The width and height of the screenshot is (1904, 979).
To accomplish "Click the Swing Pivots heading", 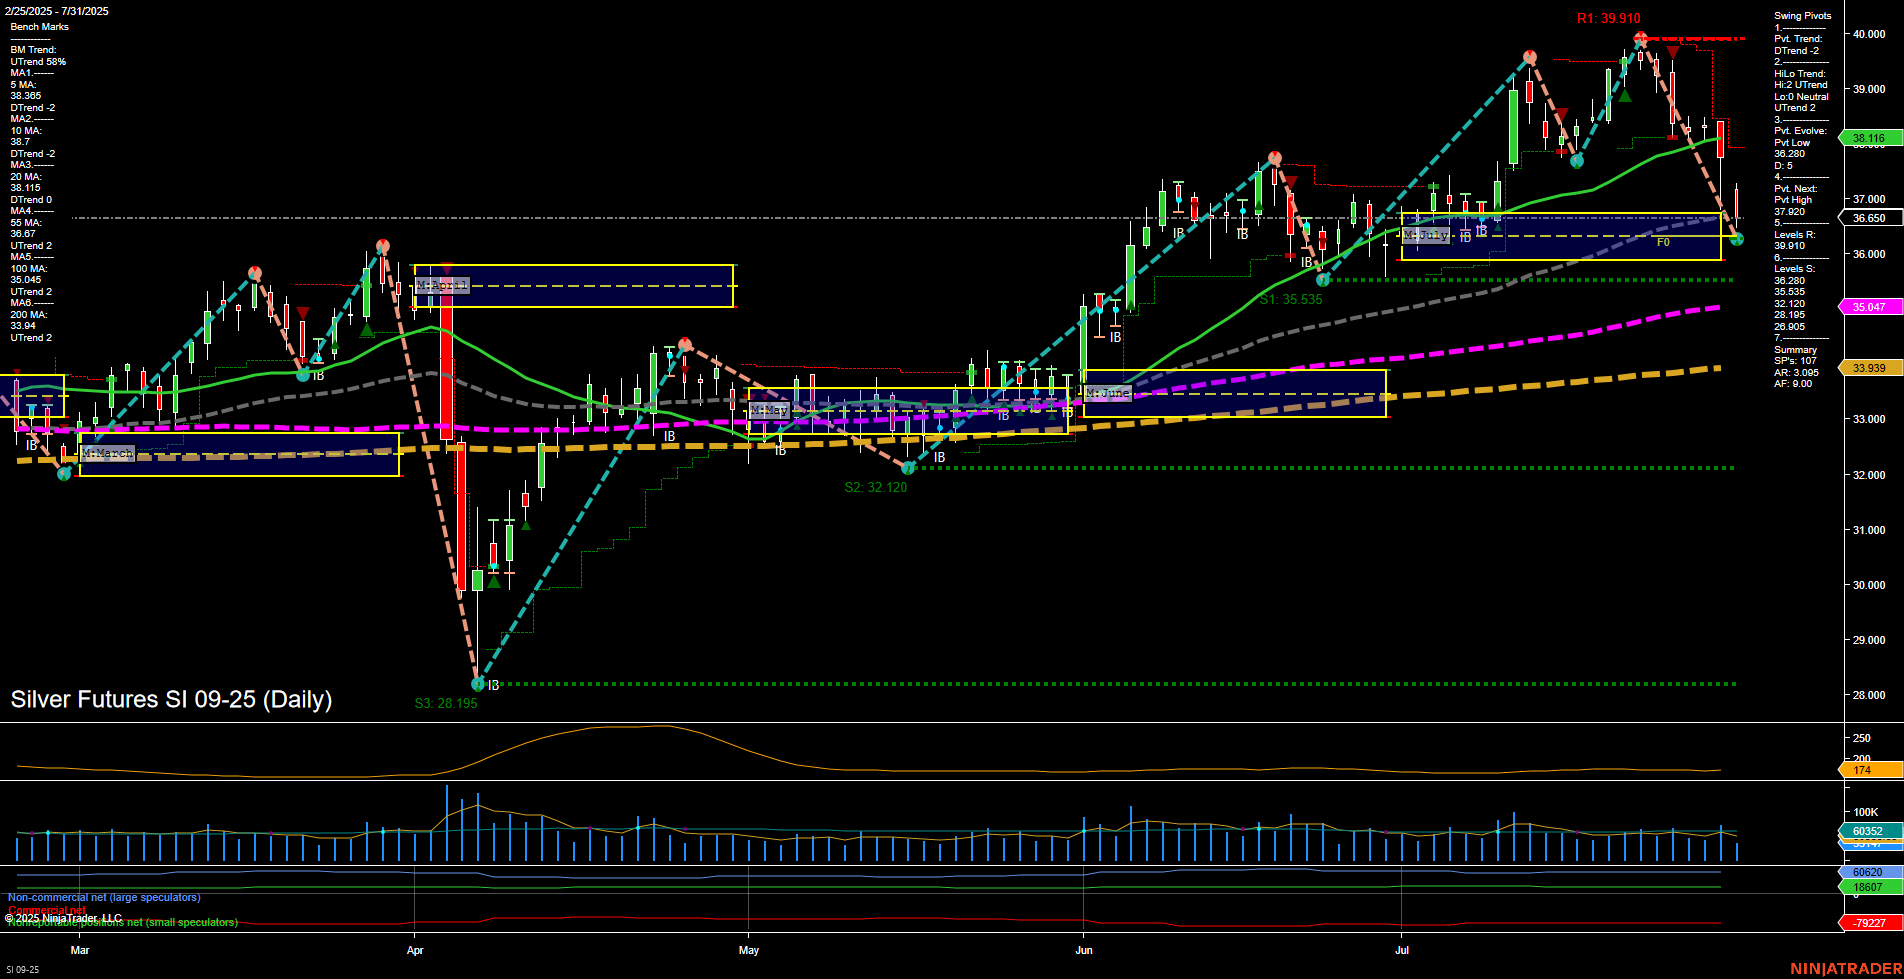I will [x=1803, y=16].
